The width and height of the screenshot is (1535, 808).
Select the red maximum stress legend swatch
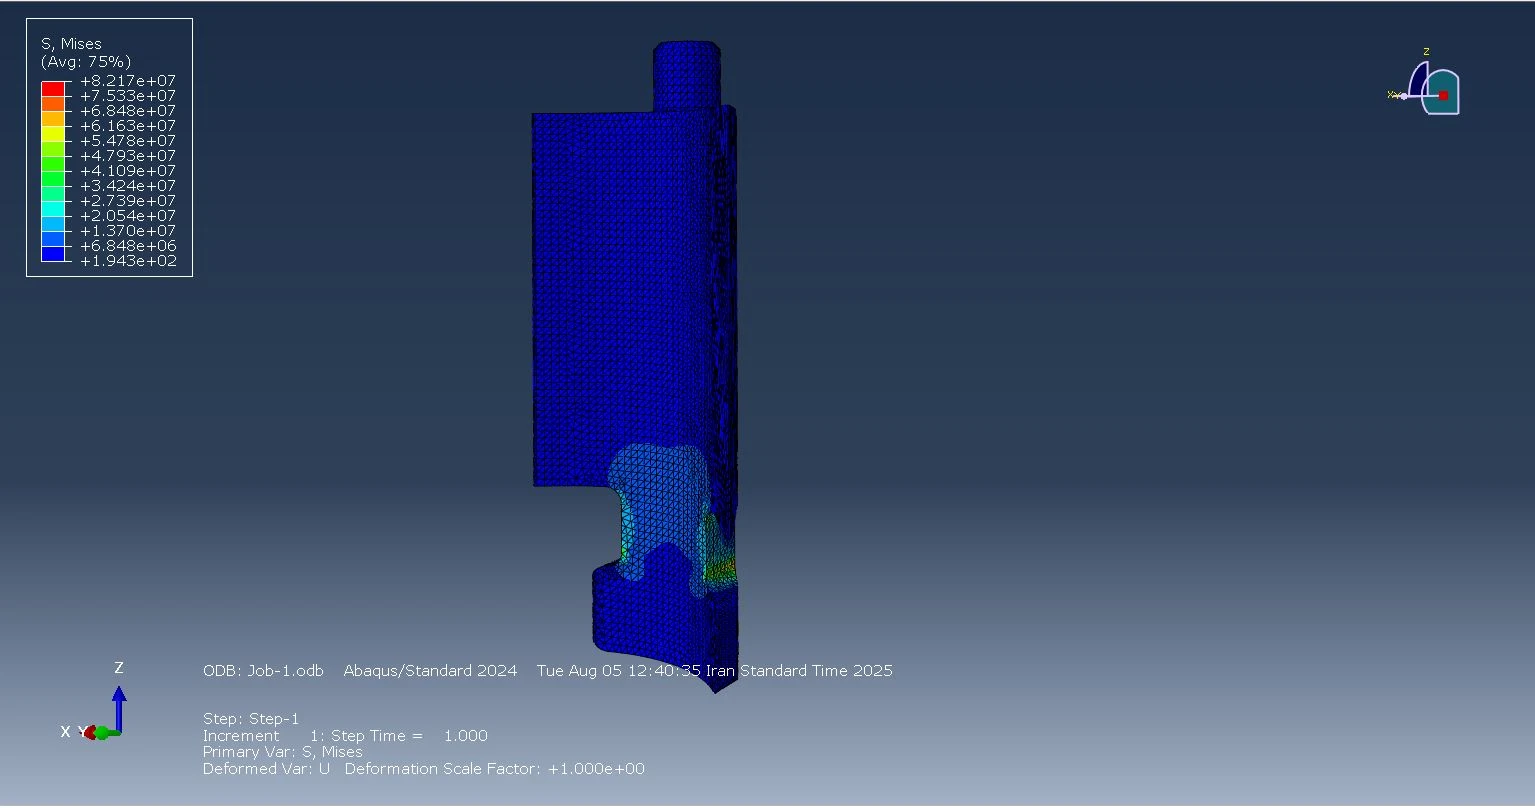(x=53, y=89)
